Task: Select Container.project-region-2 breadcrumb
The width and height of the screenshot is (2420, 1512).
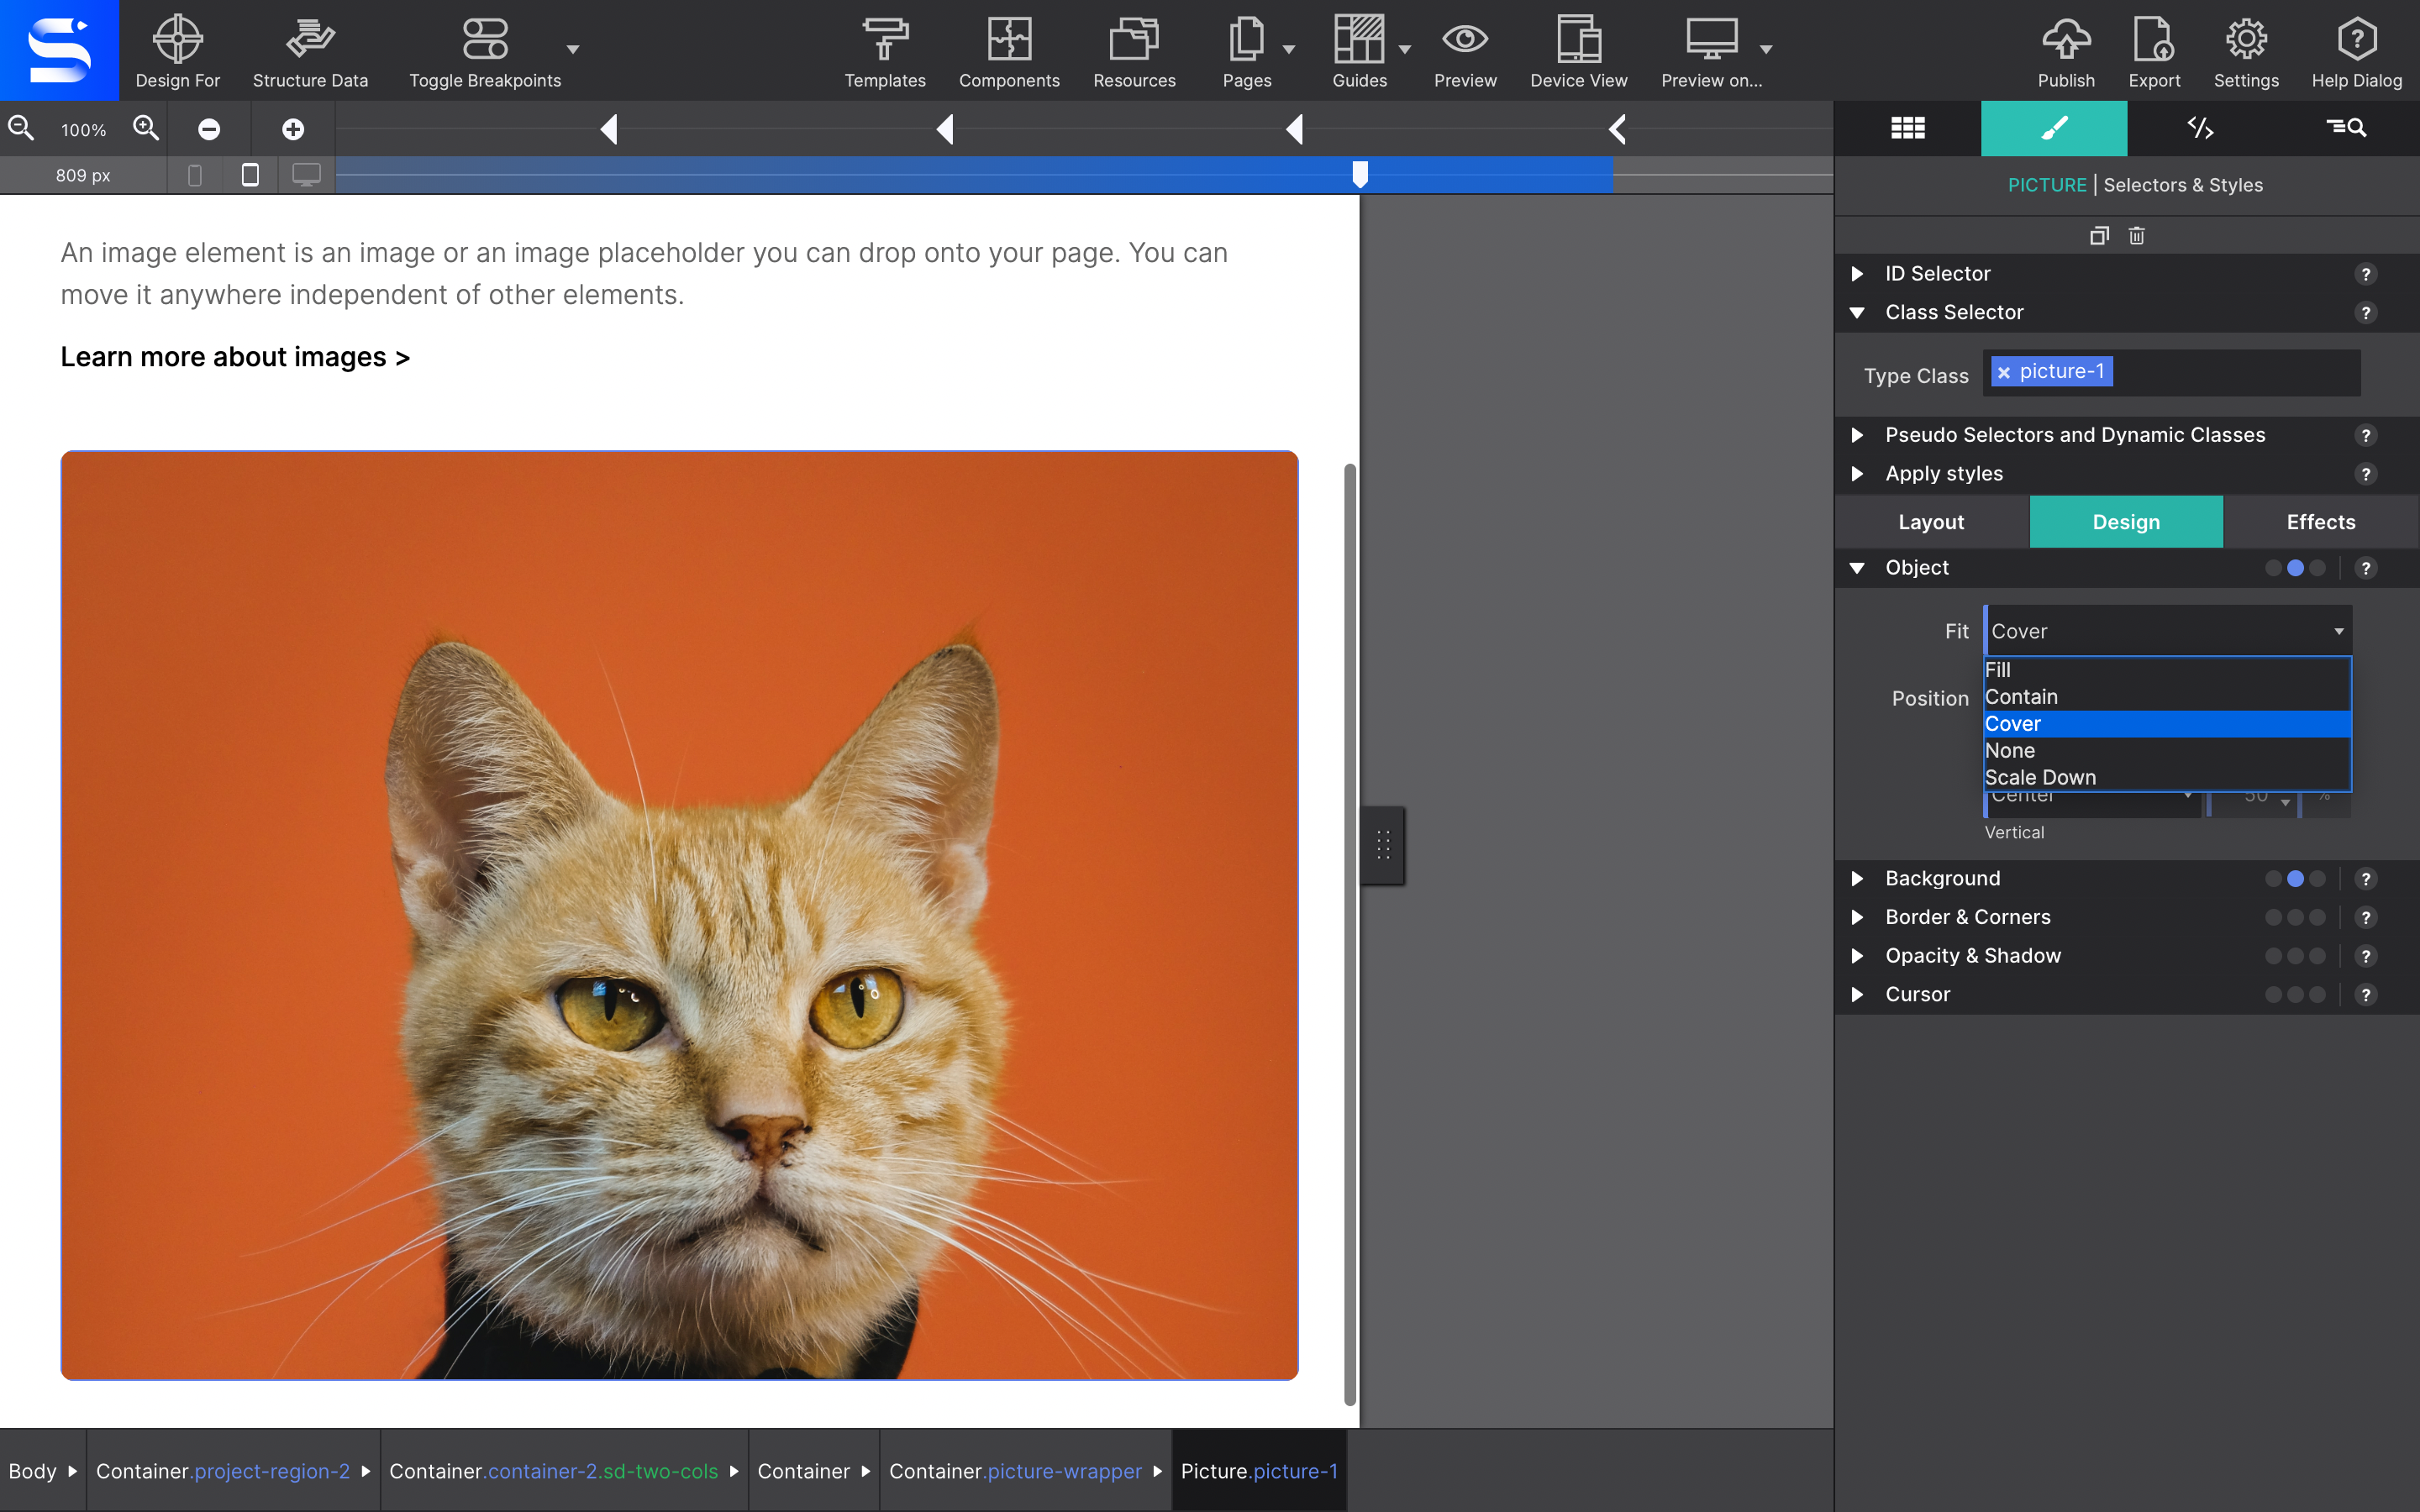Action: tap(223, 1471)
